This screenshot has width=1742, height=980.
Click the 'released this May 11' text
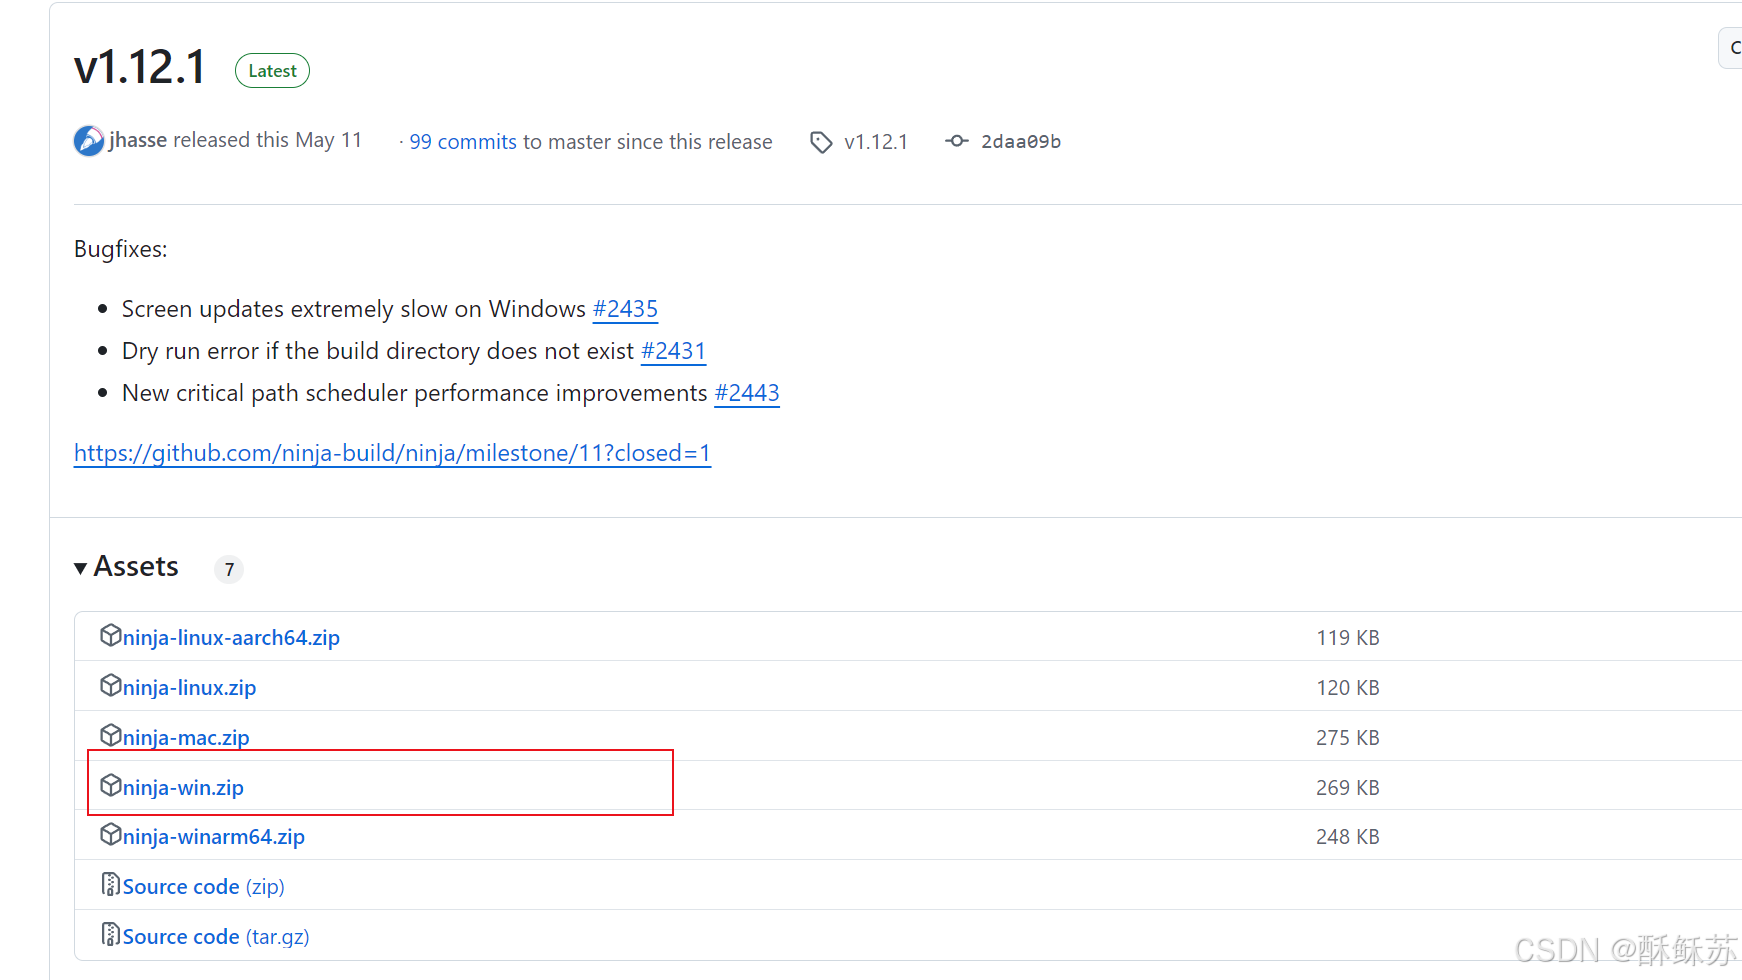tap(267, 140)
